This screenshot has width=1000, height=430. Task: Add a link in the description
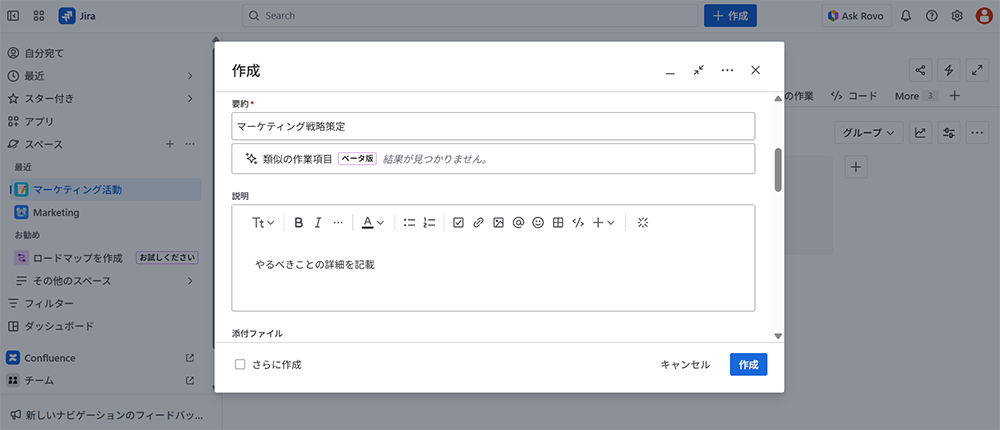coord(478,223)
